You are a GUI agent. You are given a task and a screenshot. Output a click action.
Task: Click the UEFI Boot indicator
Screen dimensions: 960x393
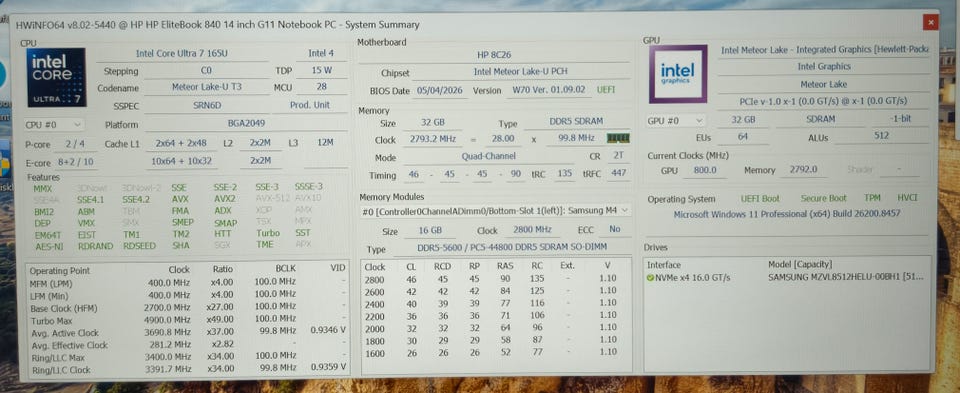(760, 198)
